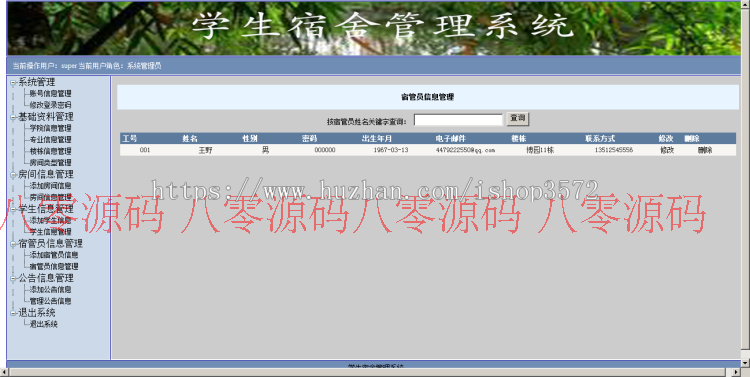Open the 房间信息管理 sub-item under 添加房间信息
The height and width of the screenshot is (377, 750).
[x=50, y=197]
